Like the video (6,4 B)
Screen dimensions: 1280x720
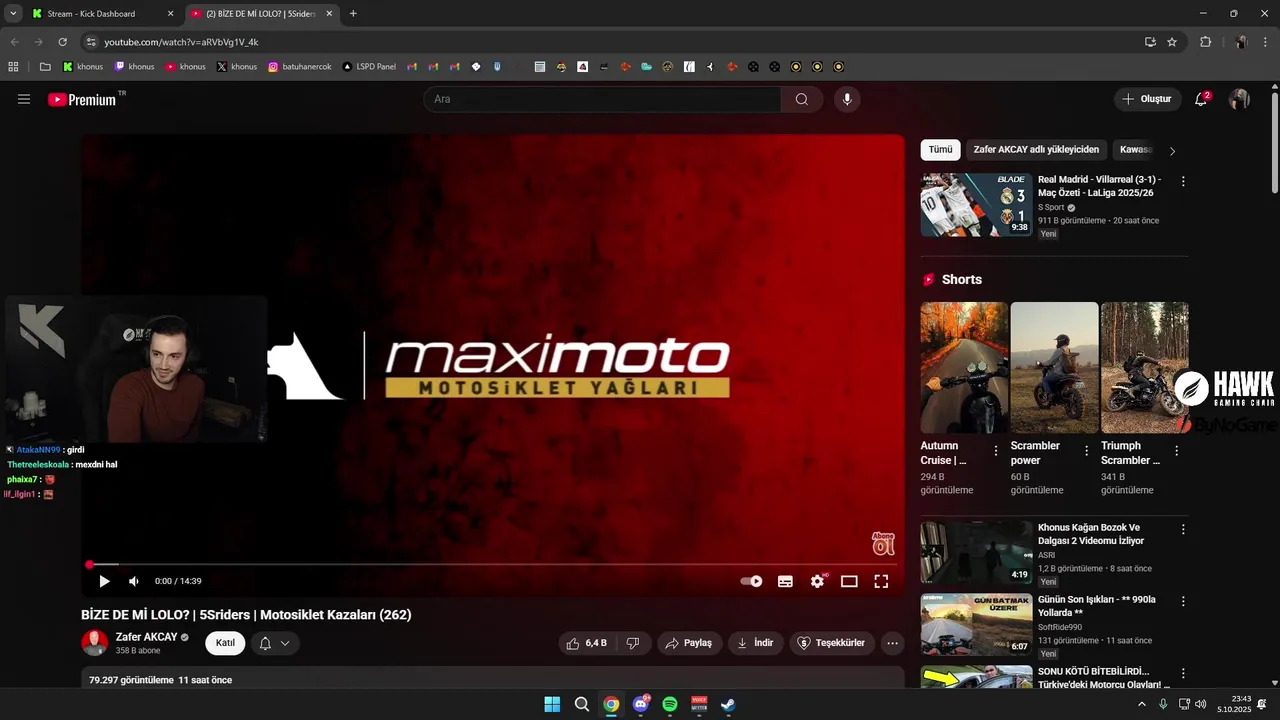(x=586, y=643)
